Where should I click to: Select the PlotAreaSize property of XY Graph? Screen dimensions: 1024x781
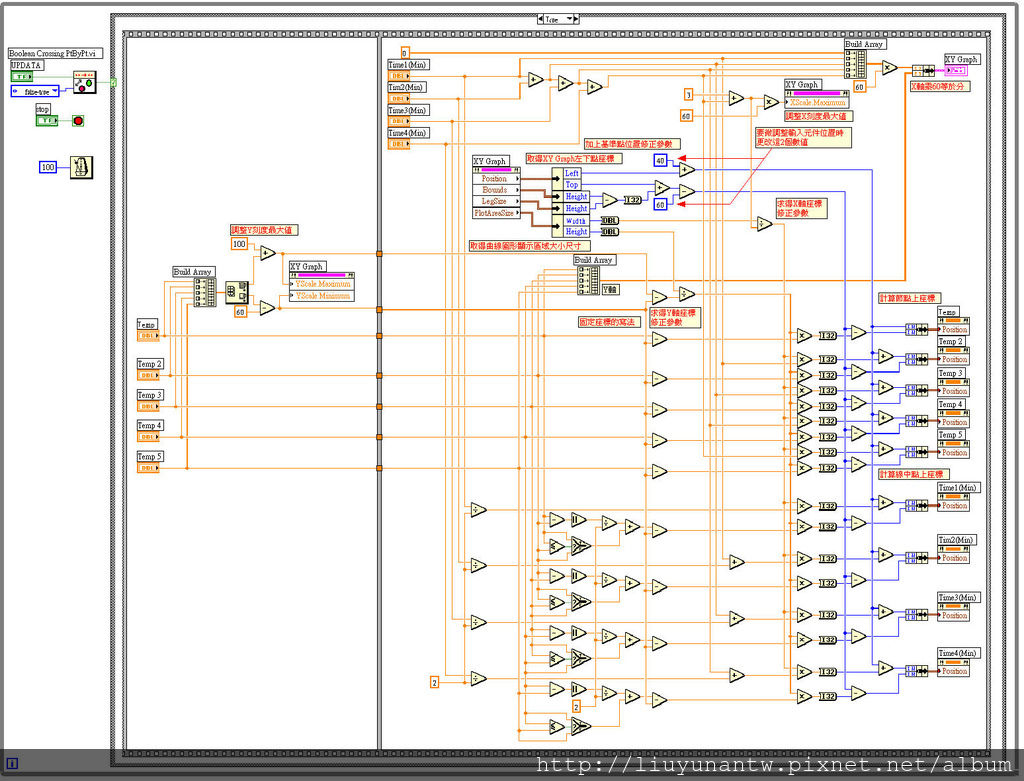496,213
